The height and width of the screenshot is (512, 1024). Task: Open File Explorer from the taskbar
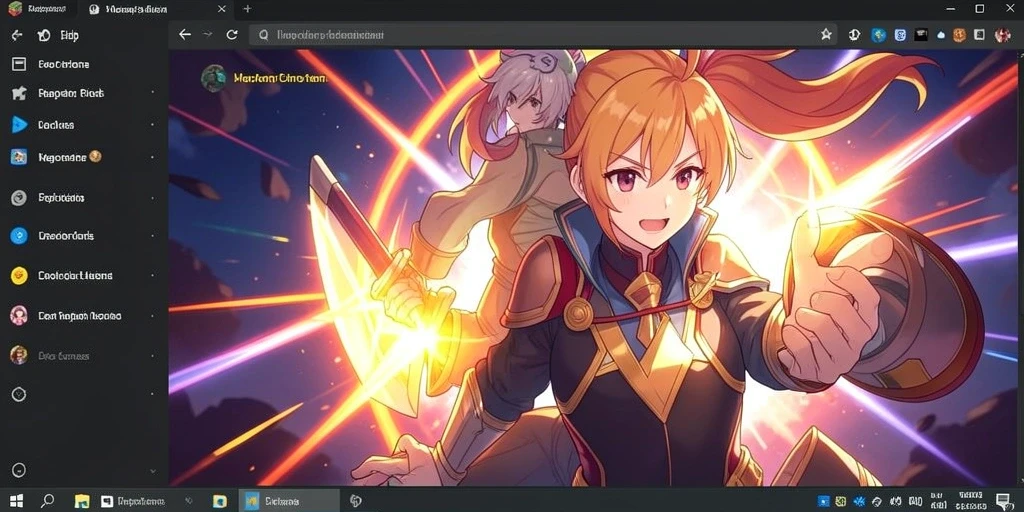click(x=82, y=501)
